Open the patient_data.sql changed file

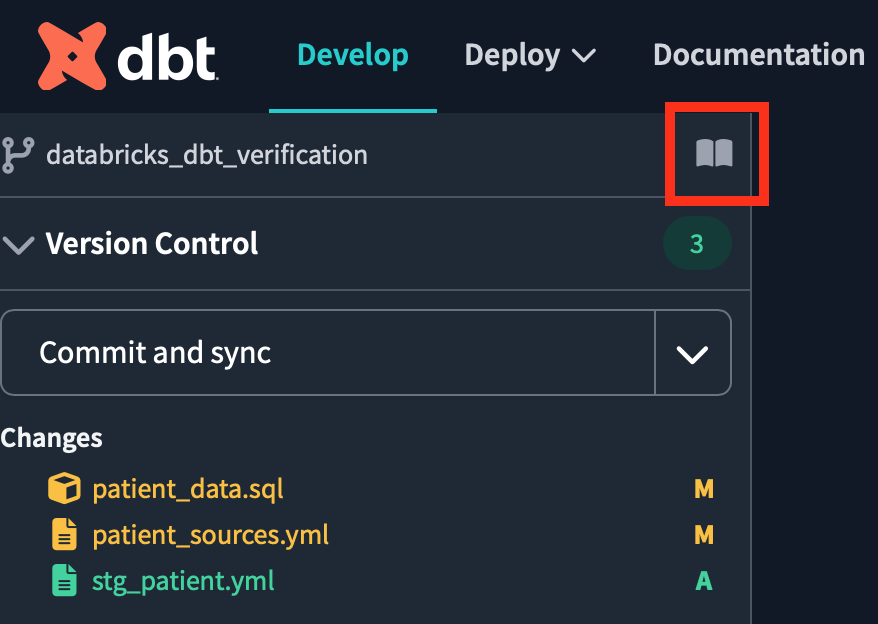click(x=188, y=489)
